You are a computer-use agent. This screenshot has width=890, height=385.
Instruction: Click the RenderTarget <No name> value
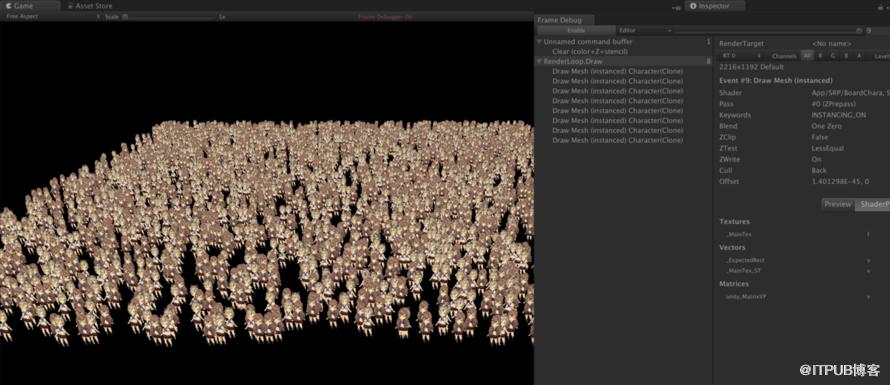(832, 44)
